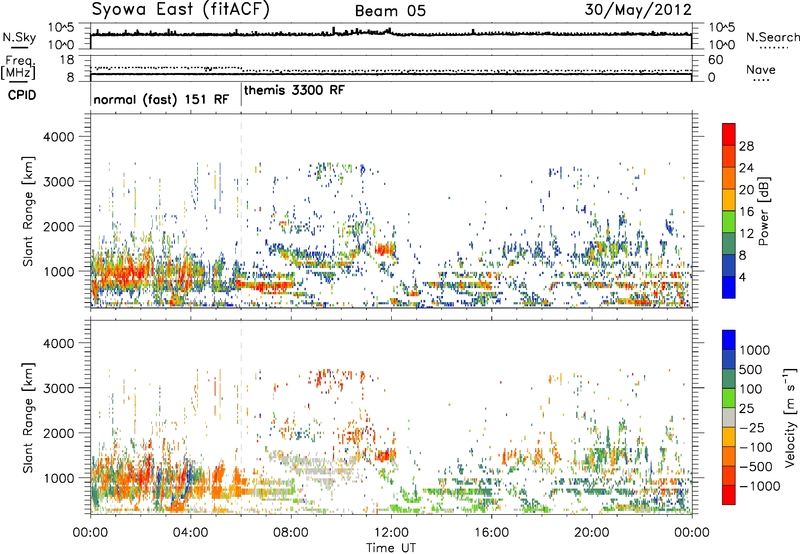This screenshot has height=554, width=800.
Task: Click the 'Time UT' axis title
Action: (391, 548)
